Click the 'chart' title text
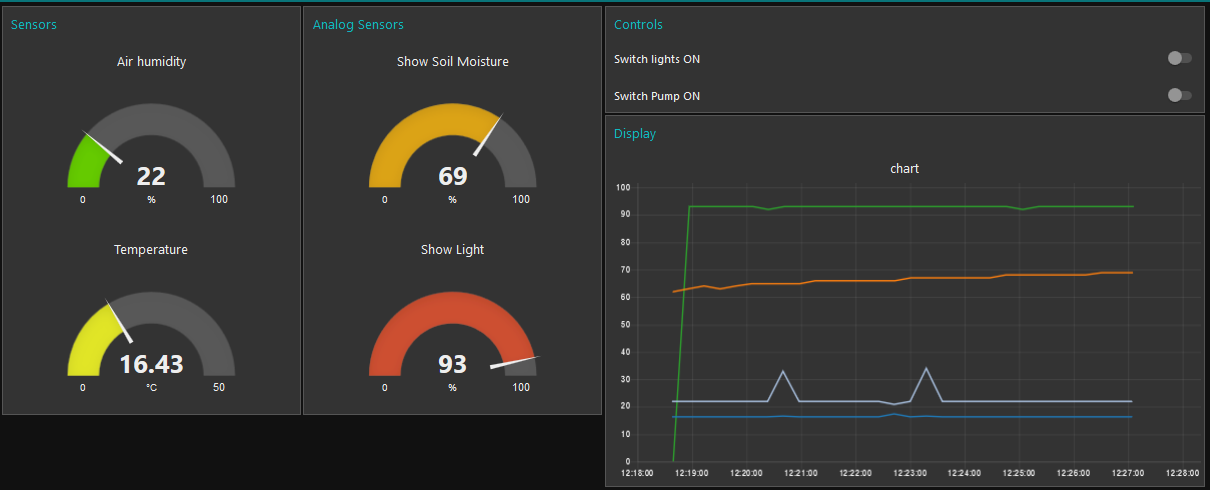Image resolution: width=1210 pixels, height=490 pixels. click(904, 168)
